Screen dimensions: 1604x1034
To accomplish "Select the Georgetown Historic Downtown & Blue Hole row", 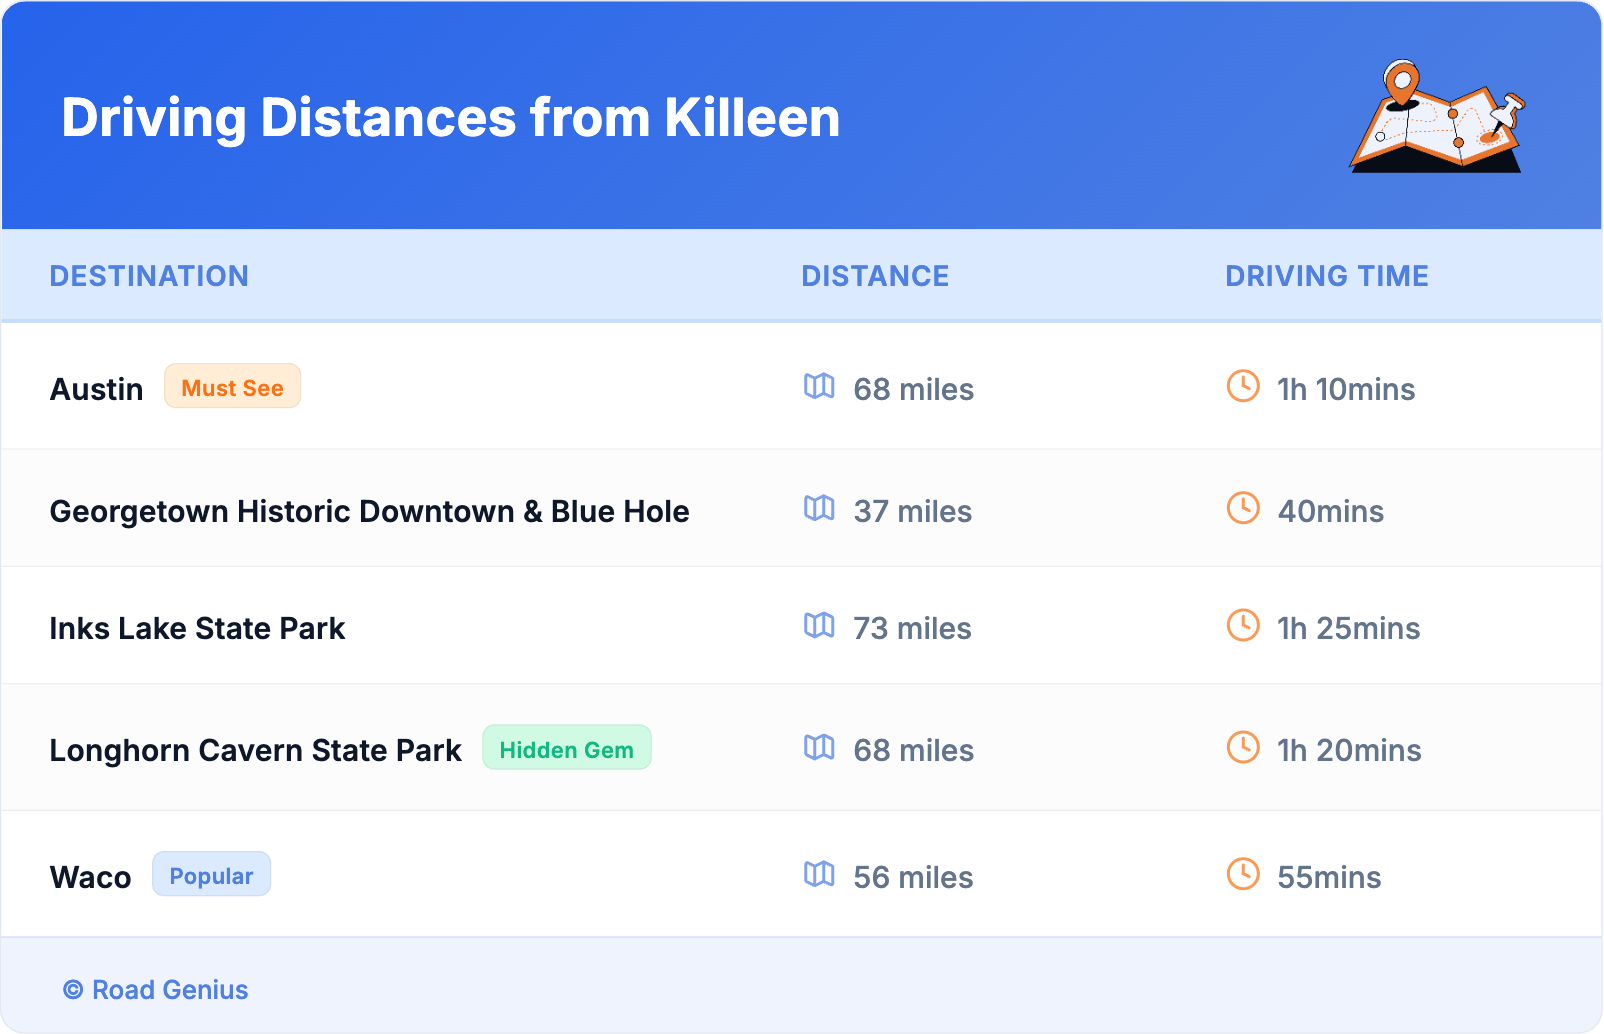I will 369,511.
